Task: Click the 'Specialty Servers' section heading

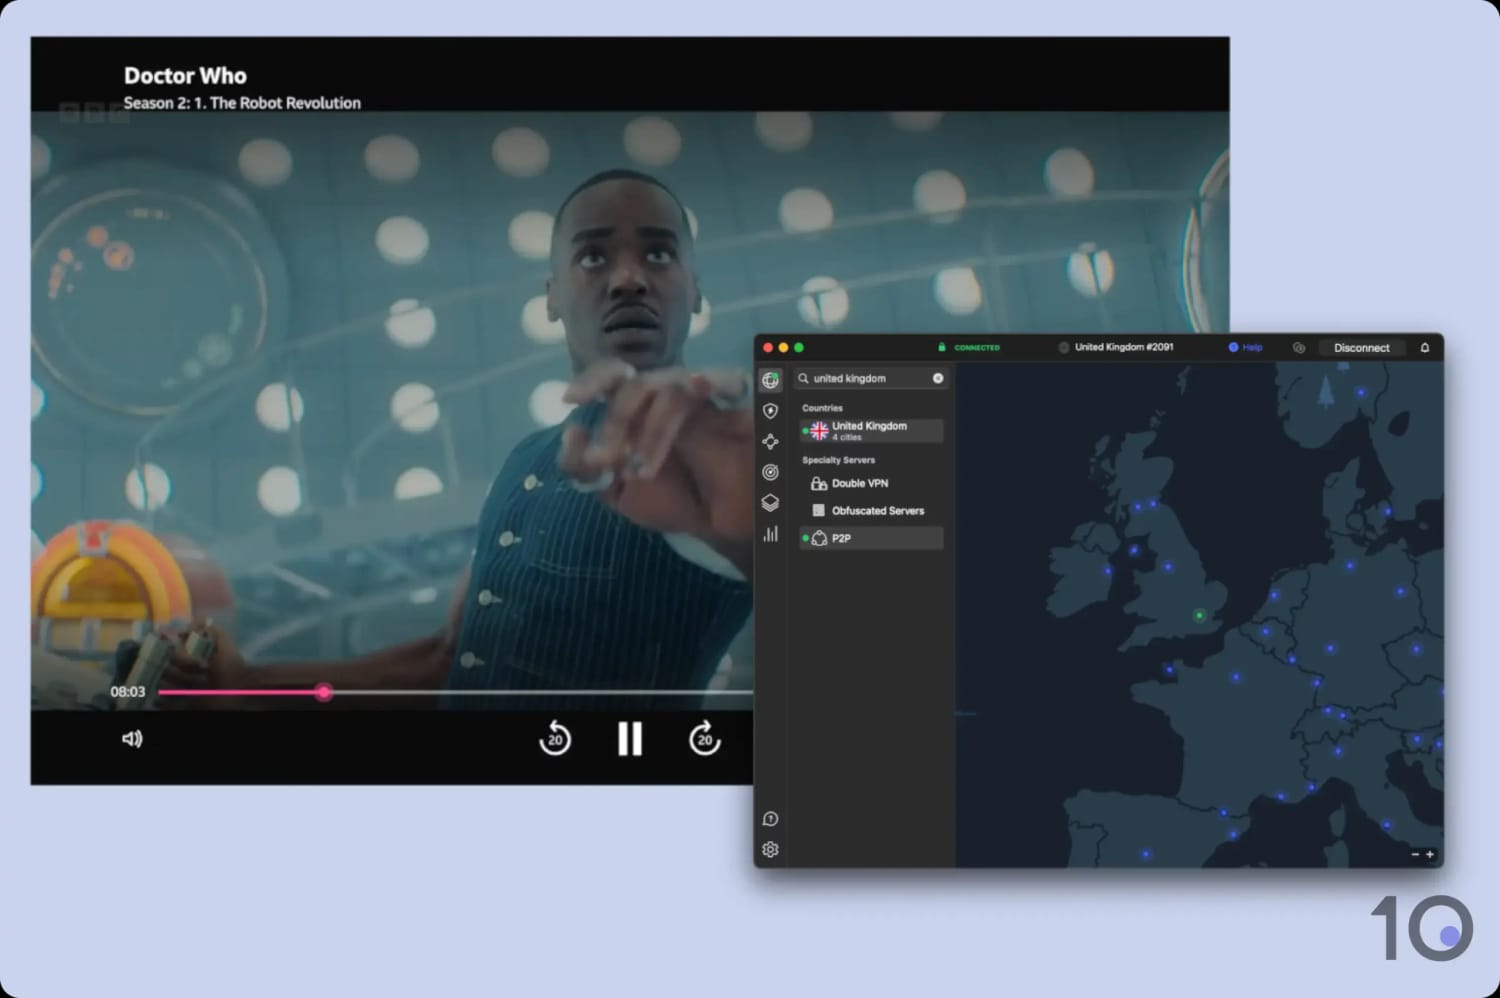Action: [838, 460]
